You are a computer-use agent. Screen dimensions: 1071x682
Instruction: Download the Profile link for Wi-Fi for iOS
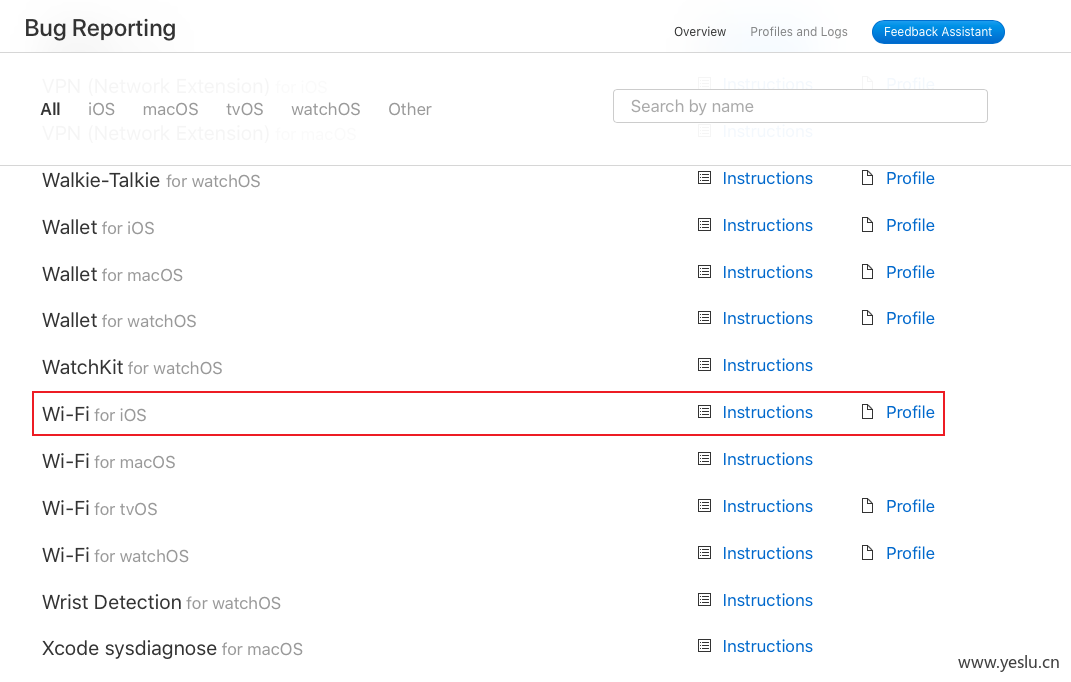pos(910,412)
